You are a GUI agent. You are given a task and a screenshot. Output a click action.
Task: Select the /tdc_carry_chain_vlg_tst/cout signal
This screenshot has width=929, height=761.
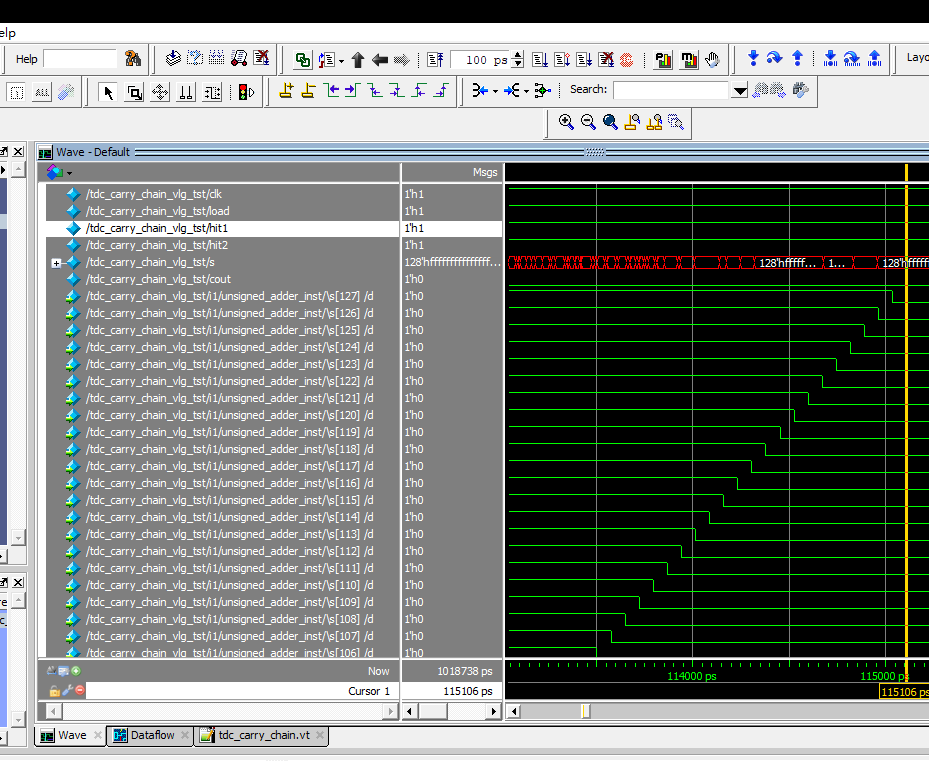coord(159,279)
